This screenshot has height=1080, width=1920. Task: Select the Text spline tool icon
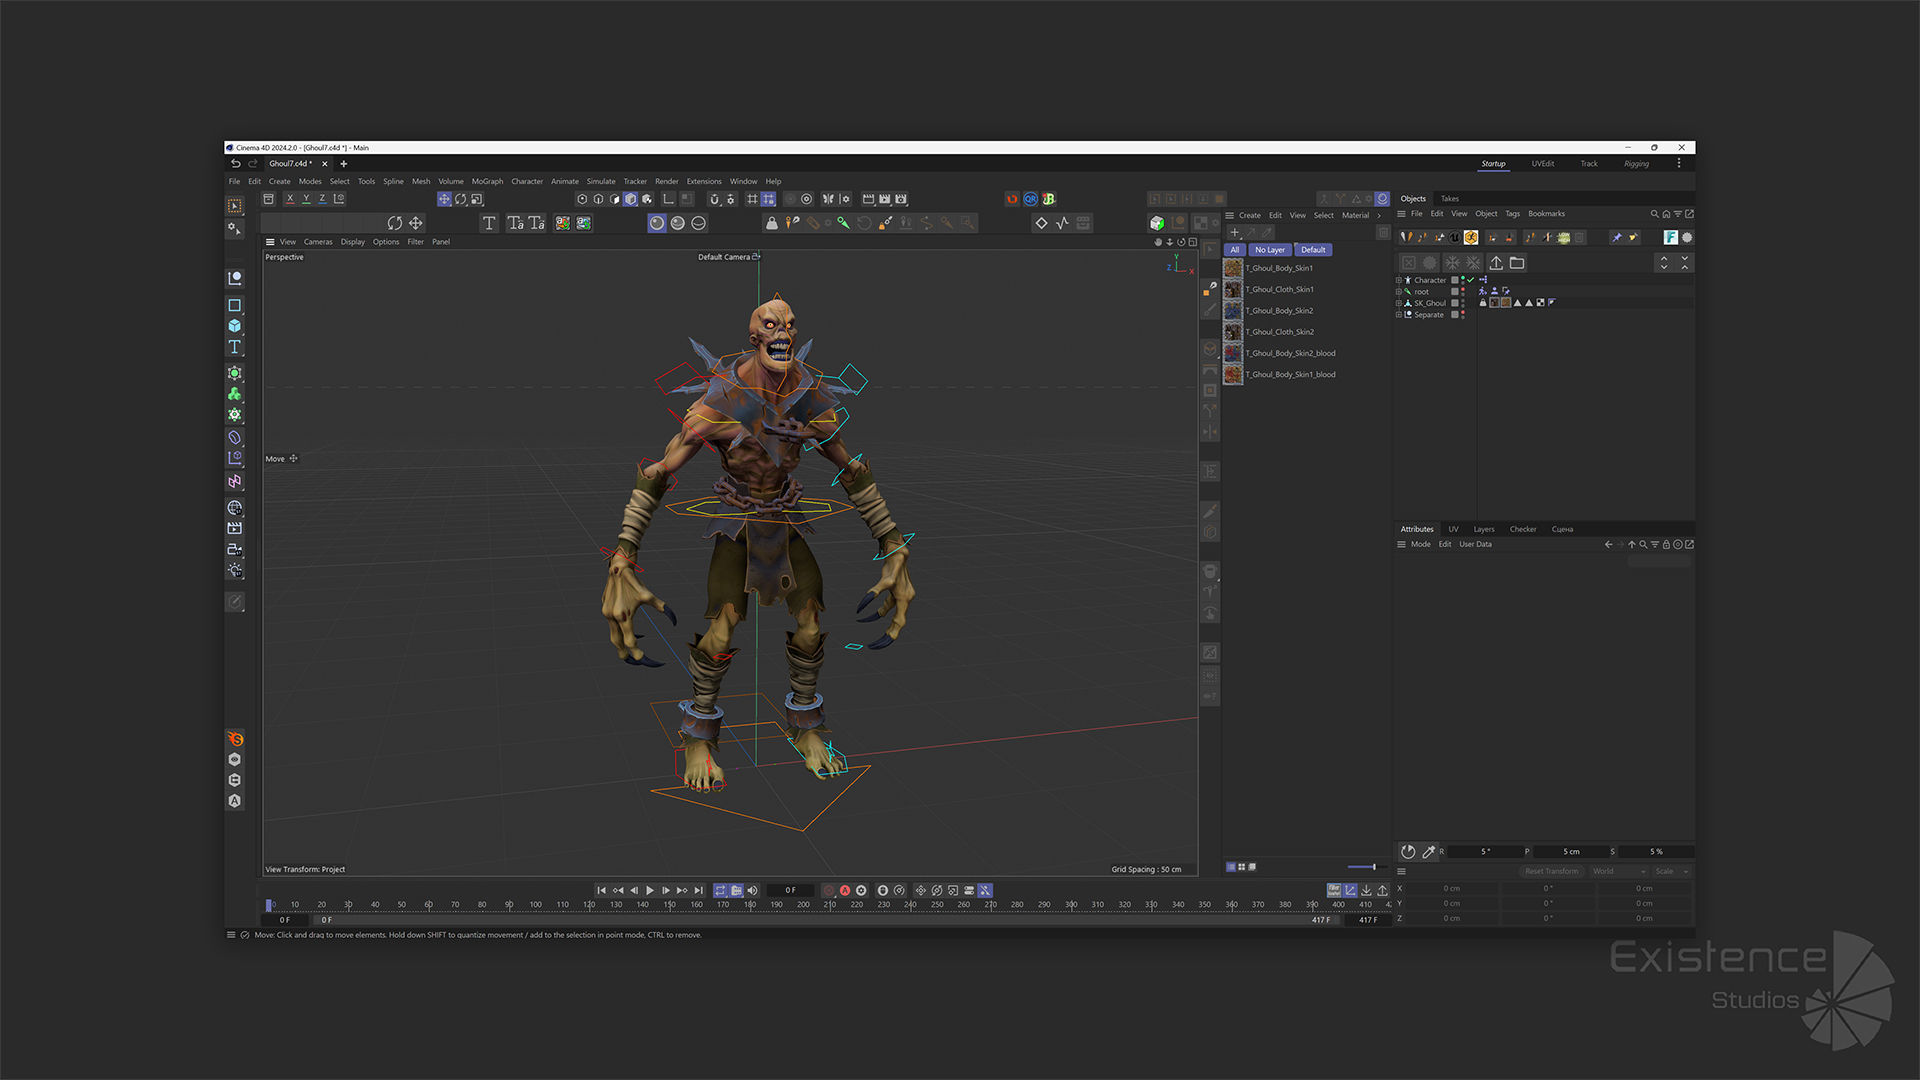[x=489, y=223]
